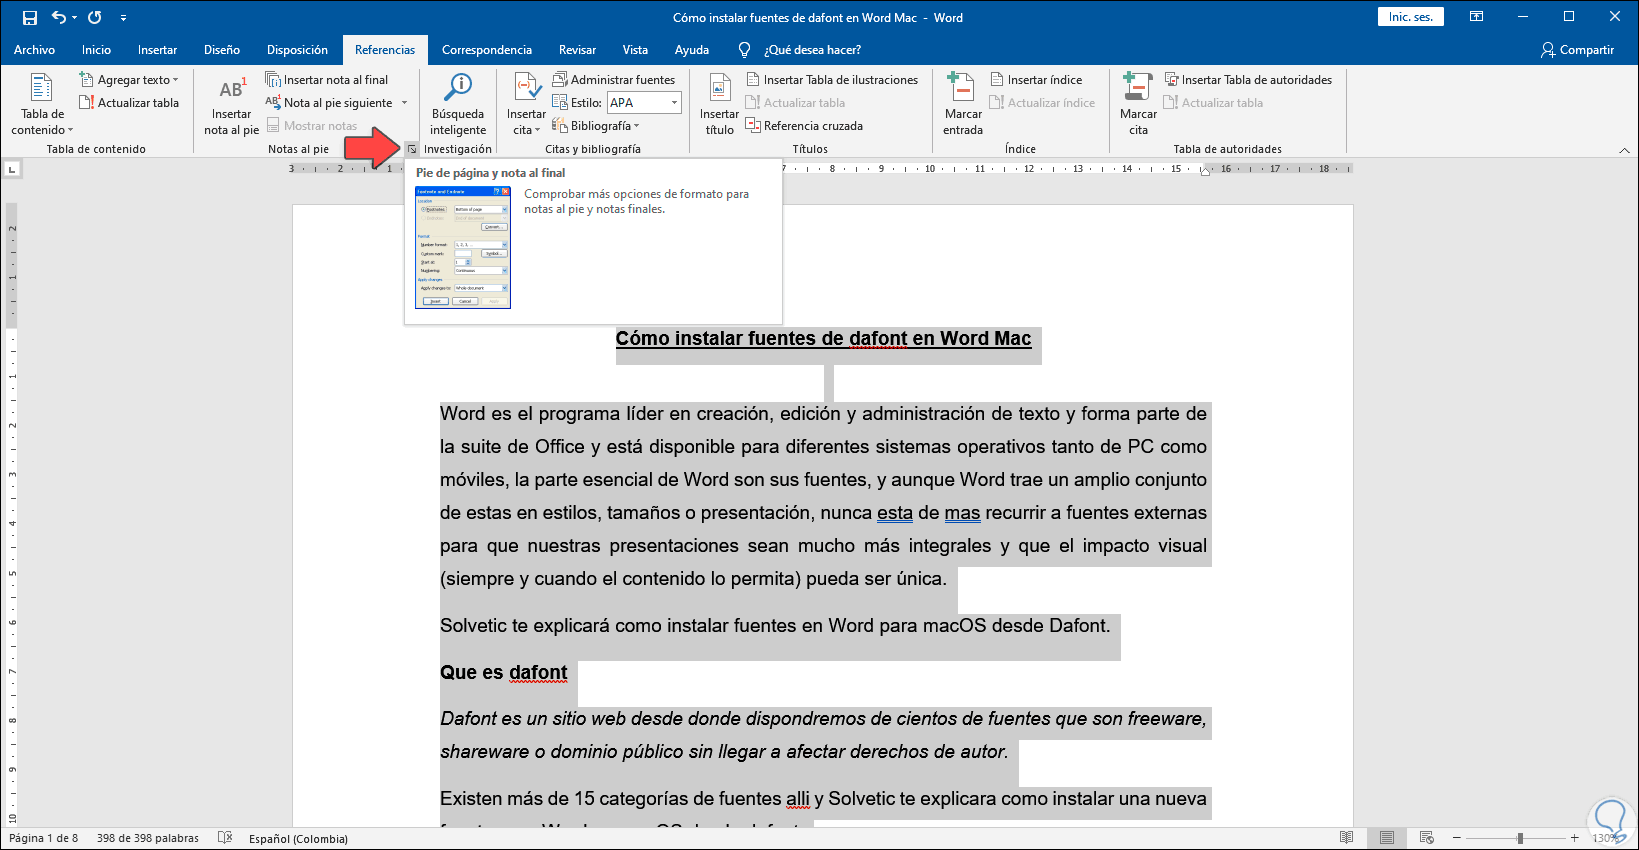Click the zoom slider handle
This screenshot has width=1639, height=850.
pyautogui.click(x=1520, y=838)
